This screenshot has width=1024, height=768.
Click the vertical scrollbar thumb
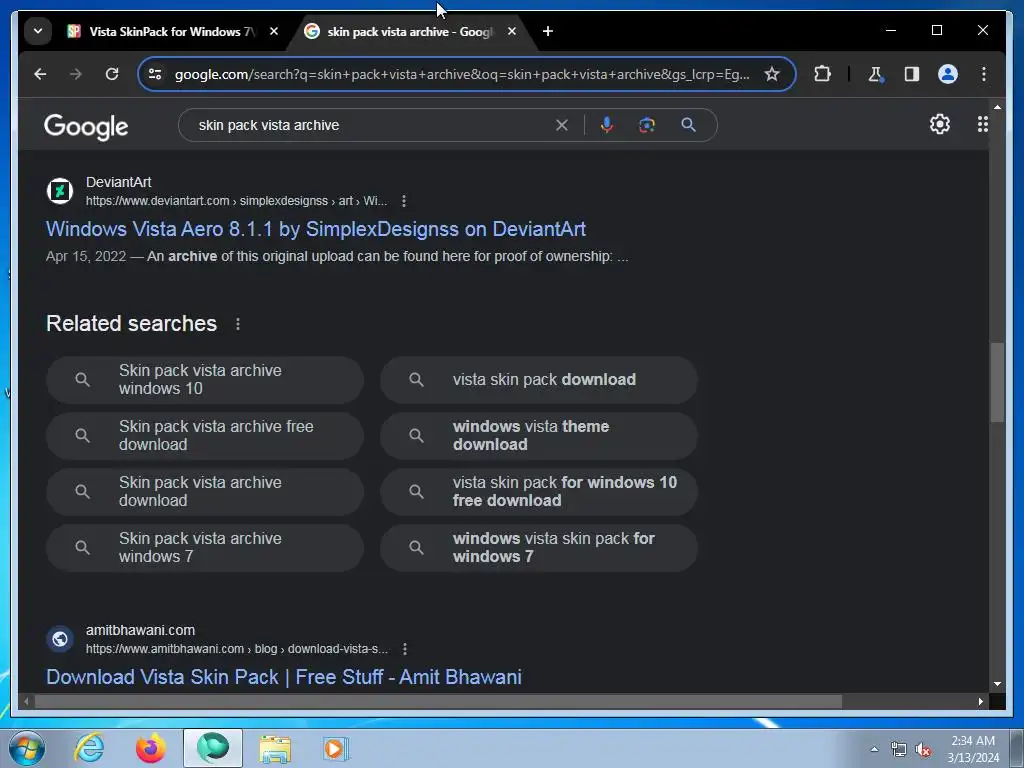click(997, 382)
